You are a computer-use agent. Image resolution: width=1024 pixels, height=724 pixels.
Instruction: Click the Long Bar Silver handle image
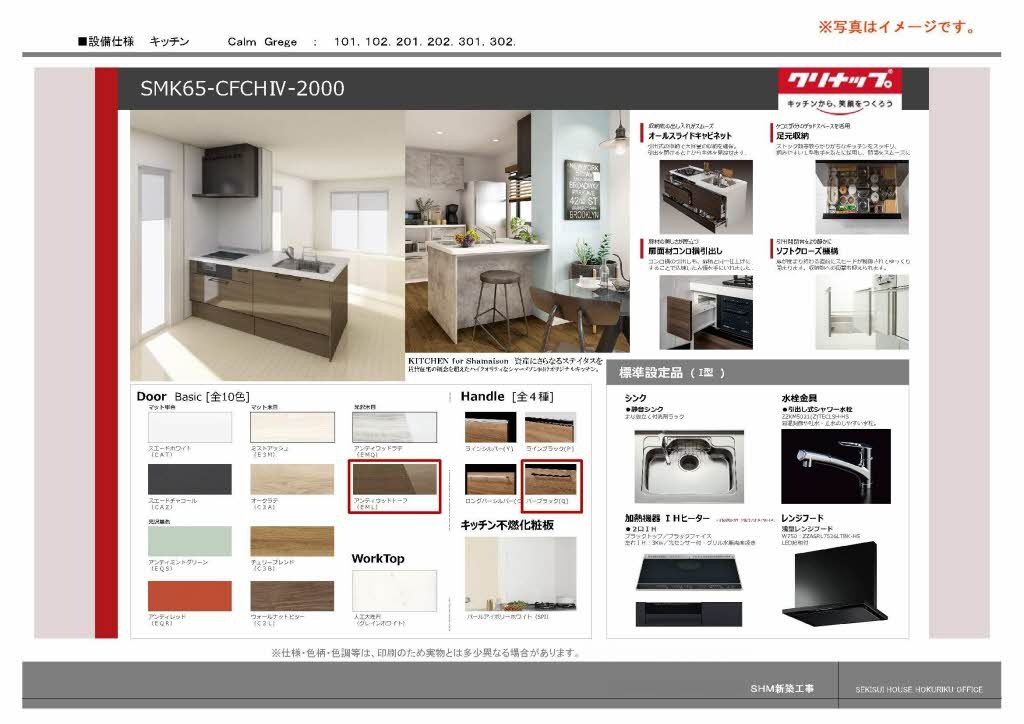click(490, 479)
